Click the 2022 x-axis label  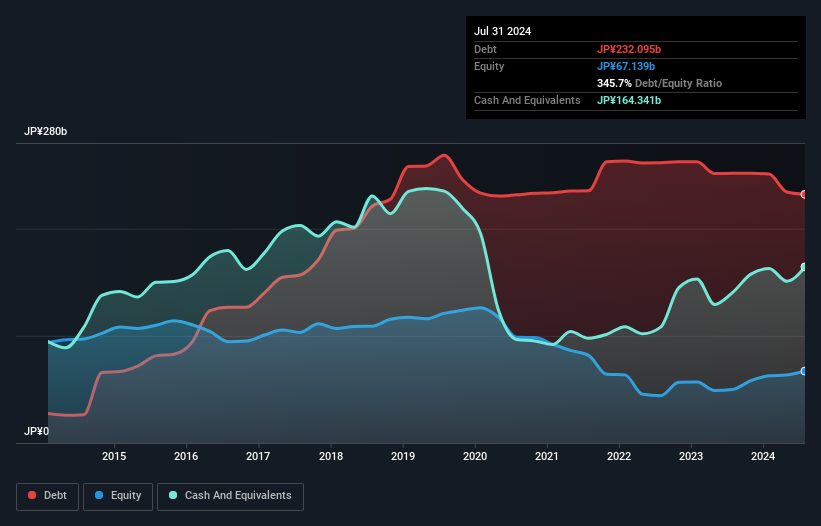click(619, 456)
